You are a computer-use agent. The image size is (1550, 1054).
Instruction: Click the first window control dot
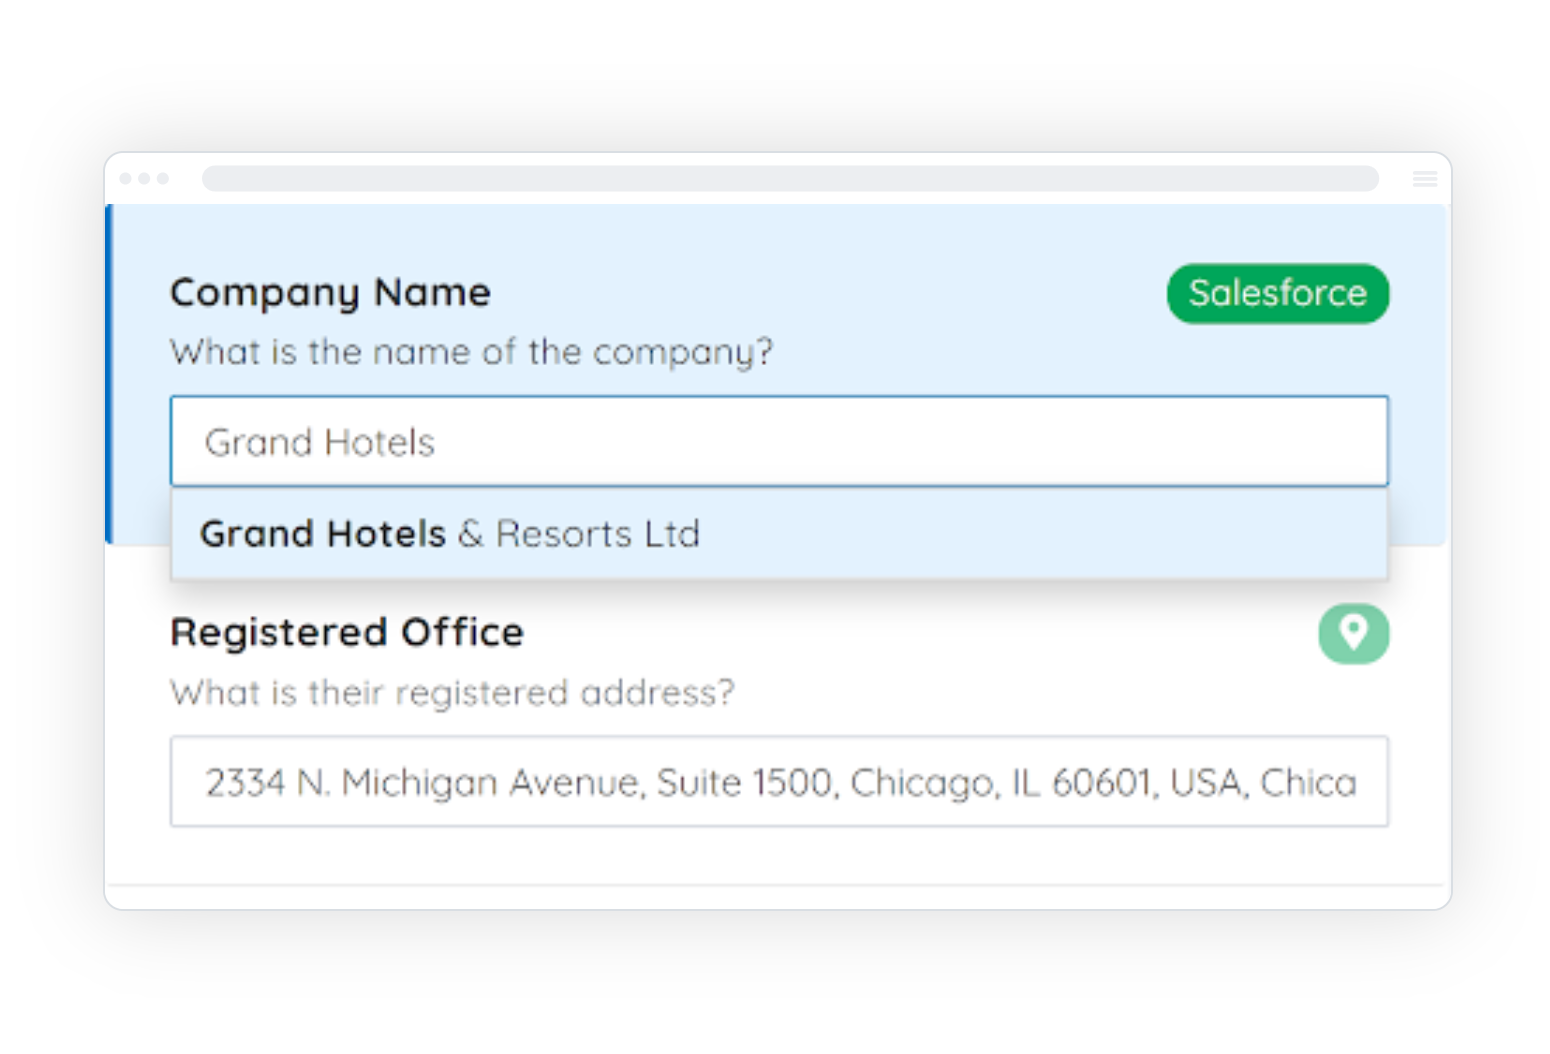(126, 179)
